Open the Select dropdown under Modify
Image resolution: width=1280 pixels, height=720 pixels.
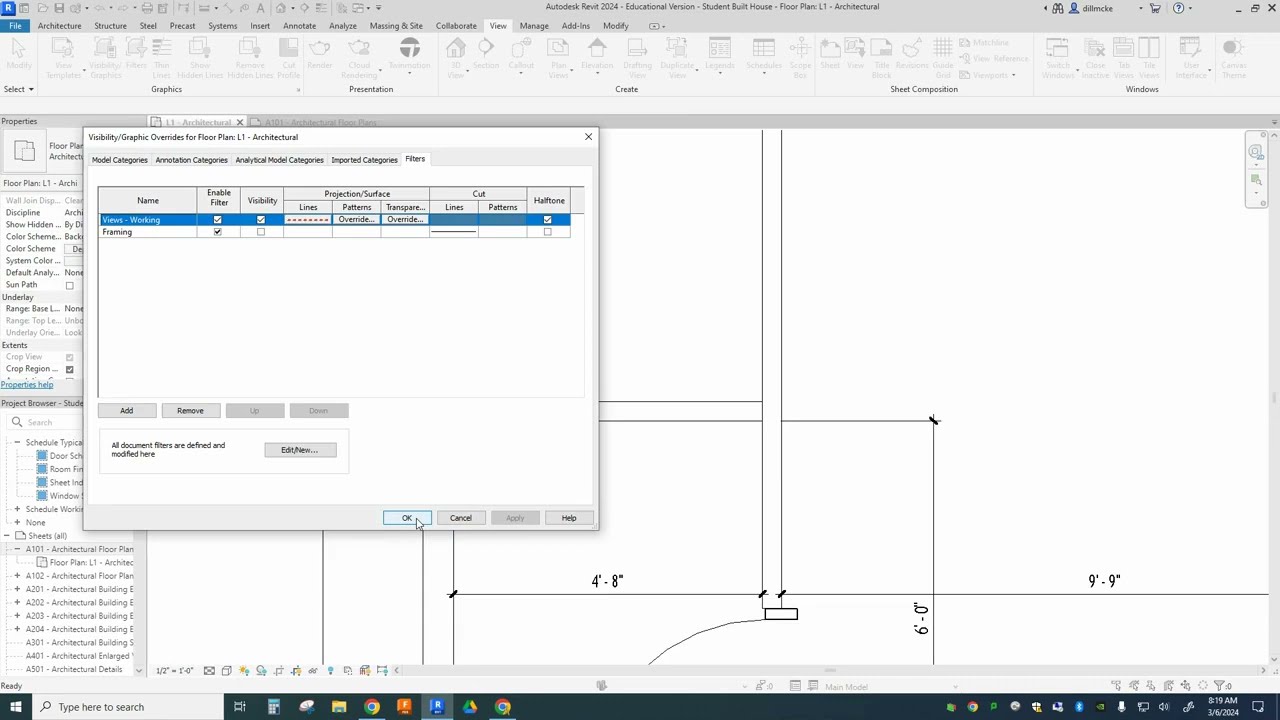coord(18,89)
